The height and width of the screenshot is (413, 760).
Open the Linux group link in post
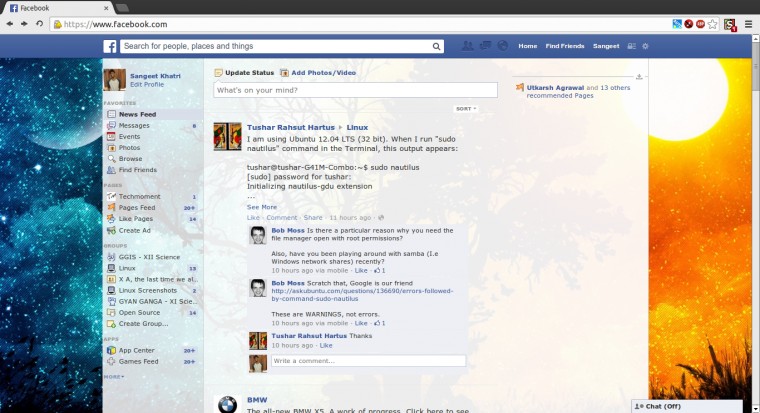[357, 127]
